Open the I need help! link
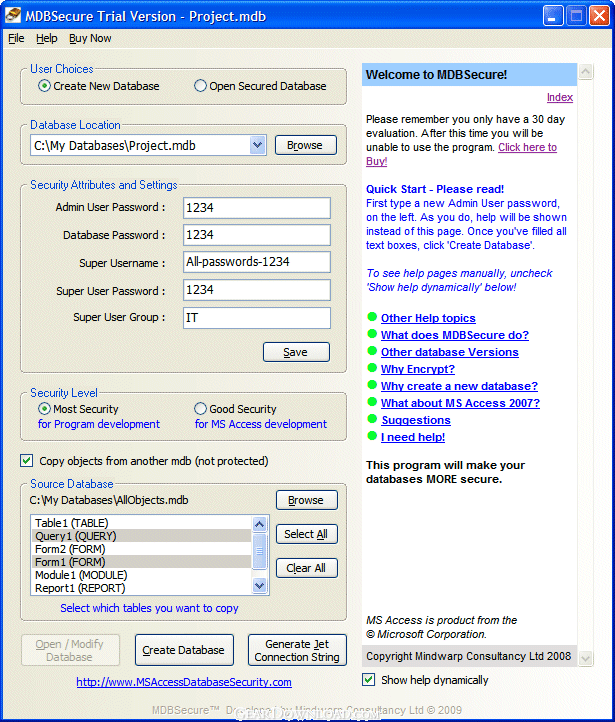This screenshot has width=615, height=722. (x=413, y=437)
